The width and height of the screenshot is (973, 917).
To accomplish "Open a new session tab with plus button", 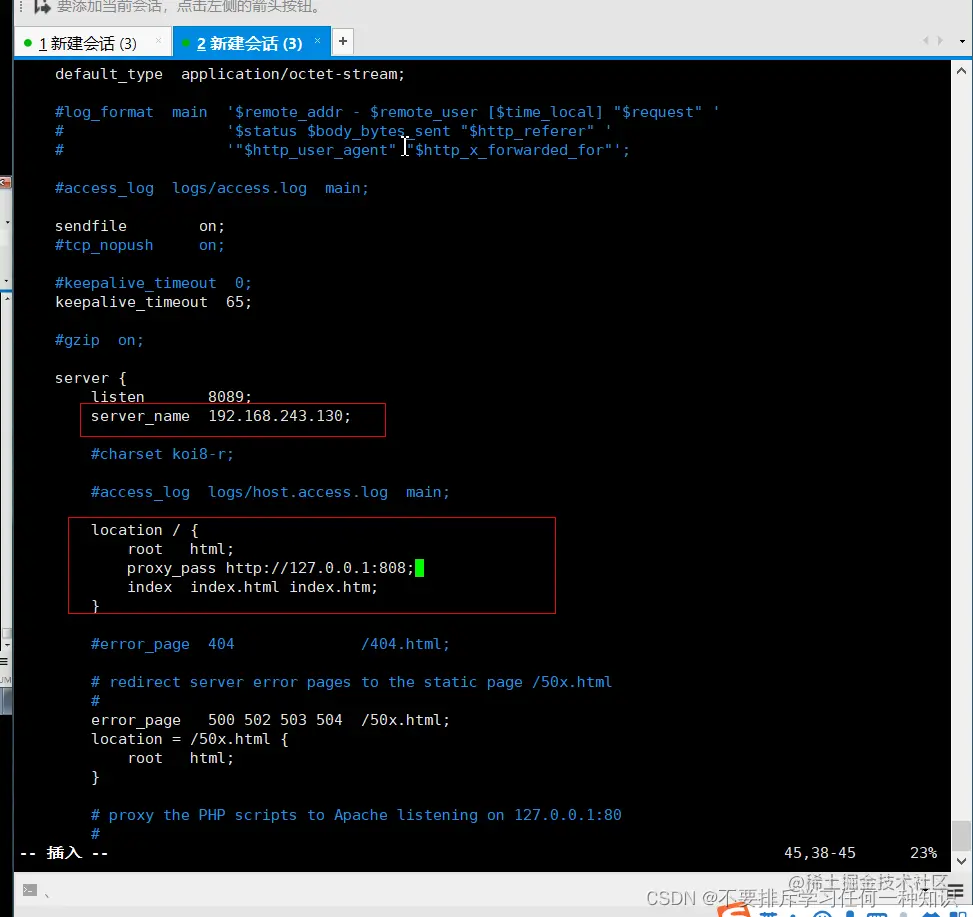I will (x=343, y=42).
